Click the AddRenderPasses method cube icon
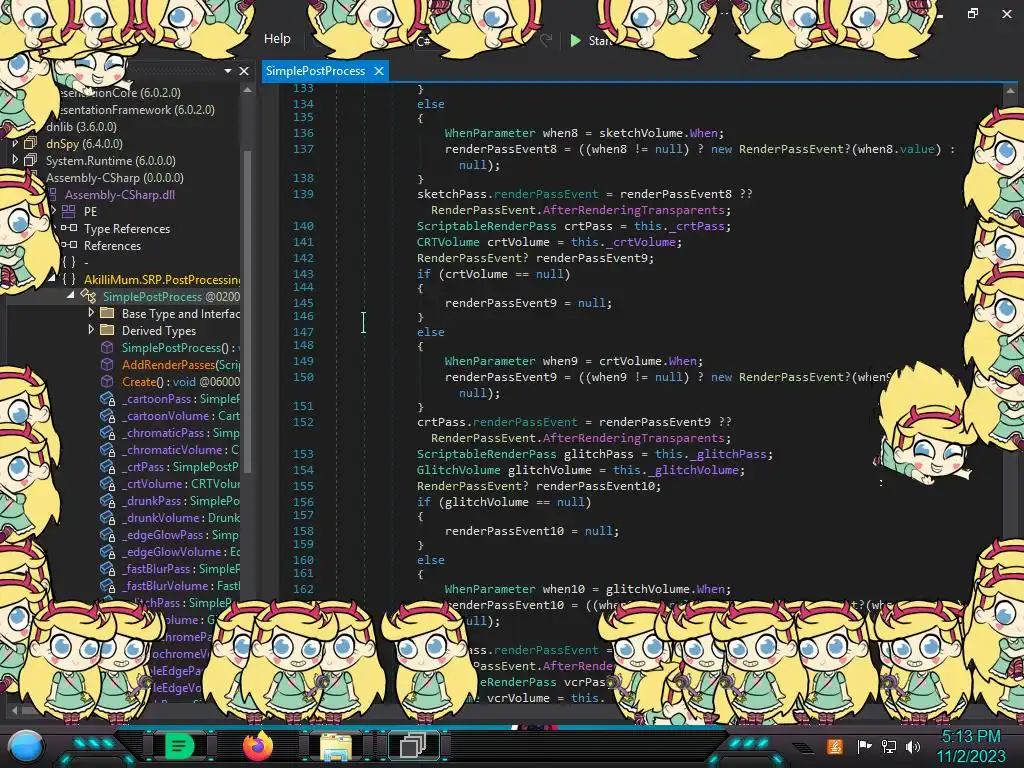Image resolution: width=1024 pixels, height=768 pixels. [x=107, y=364]
